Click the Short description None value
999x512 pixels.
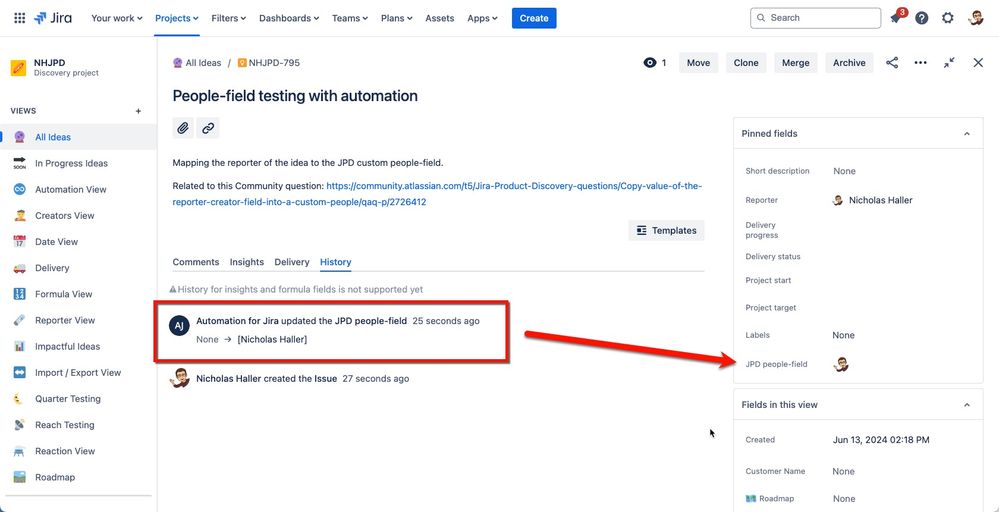point(844,171)
